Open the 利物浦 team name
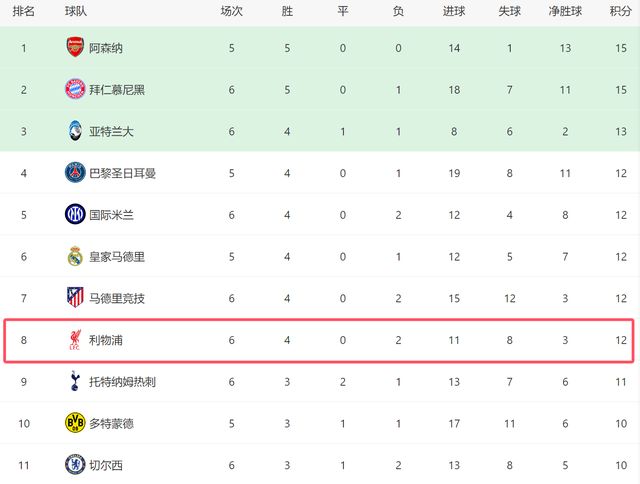The width and height of the screenshot is (640, 484). point(106,340)
